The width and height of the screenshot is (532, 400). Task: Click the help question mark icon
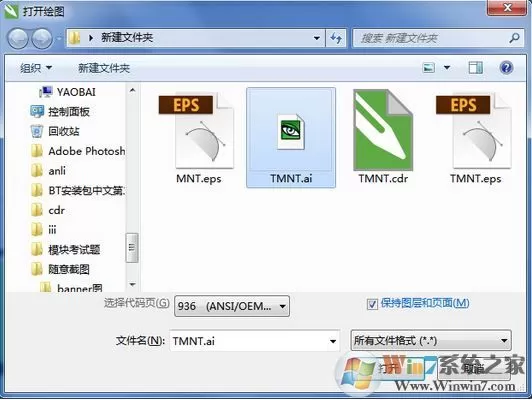[506, 68]
